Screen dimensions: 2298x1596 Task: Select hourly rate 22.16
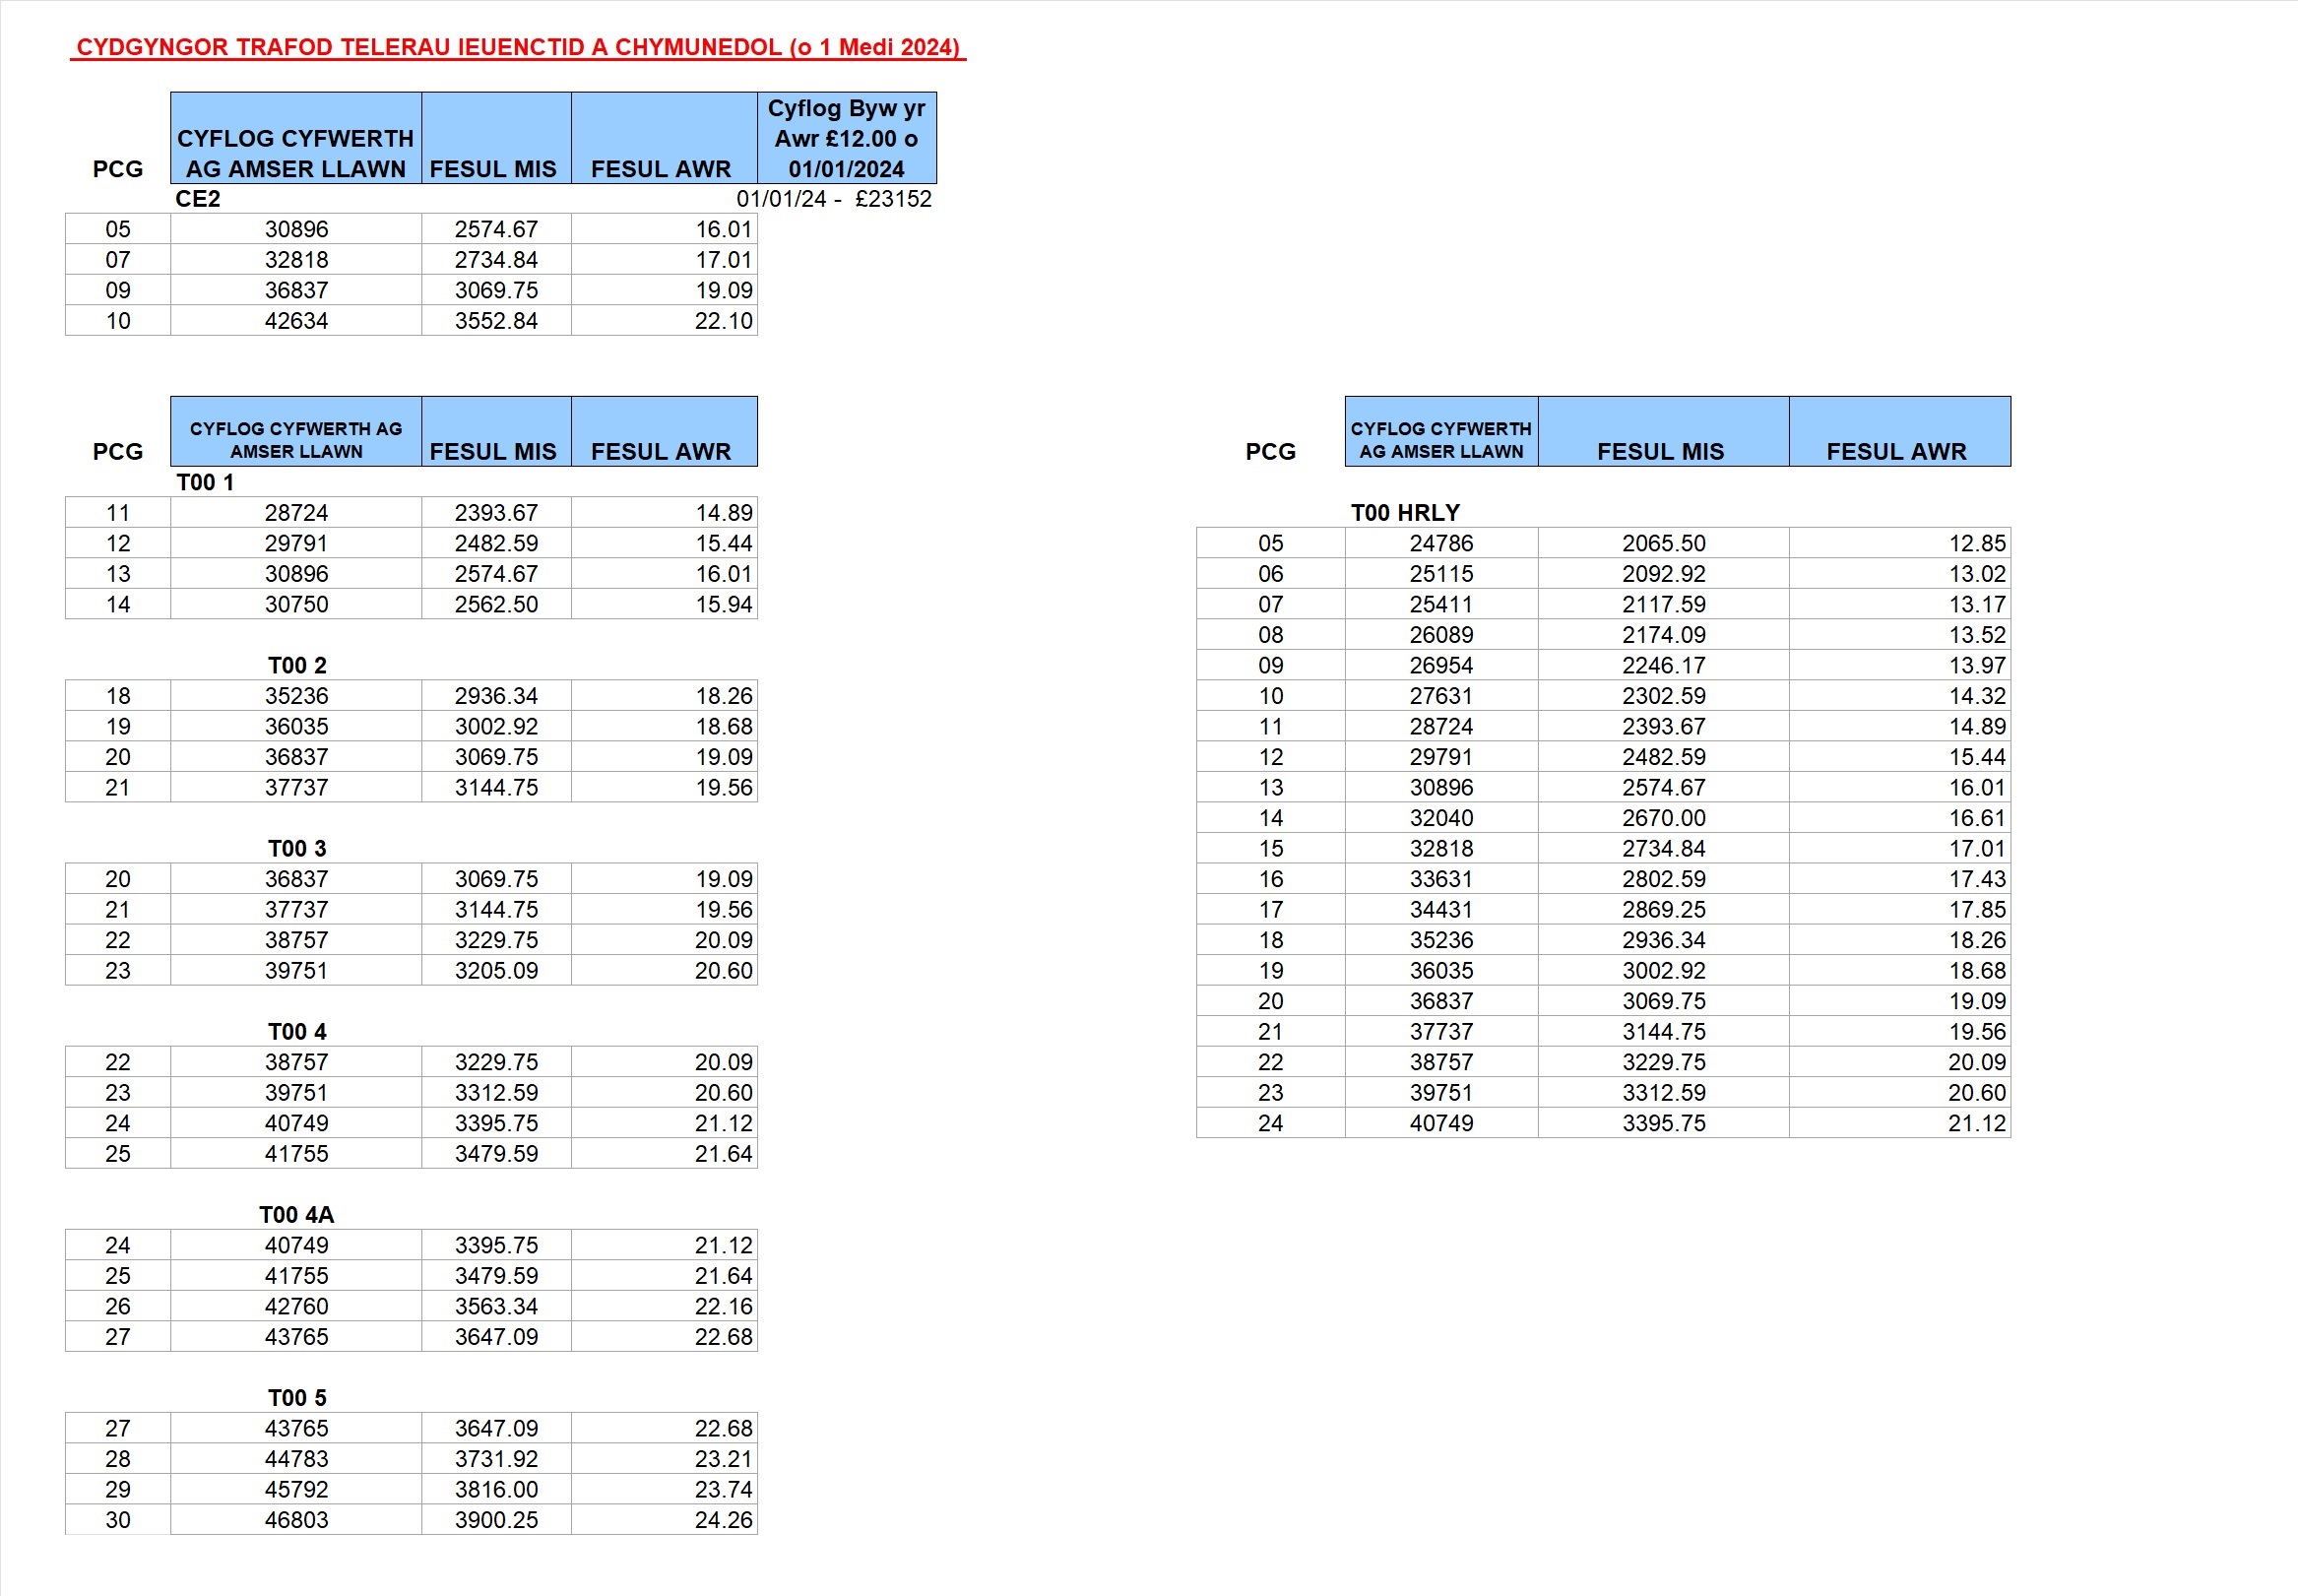pos(723,1307)
